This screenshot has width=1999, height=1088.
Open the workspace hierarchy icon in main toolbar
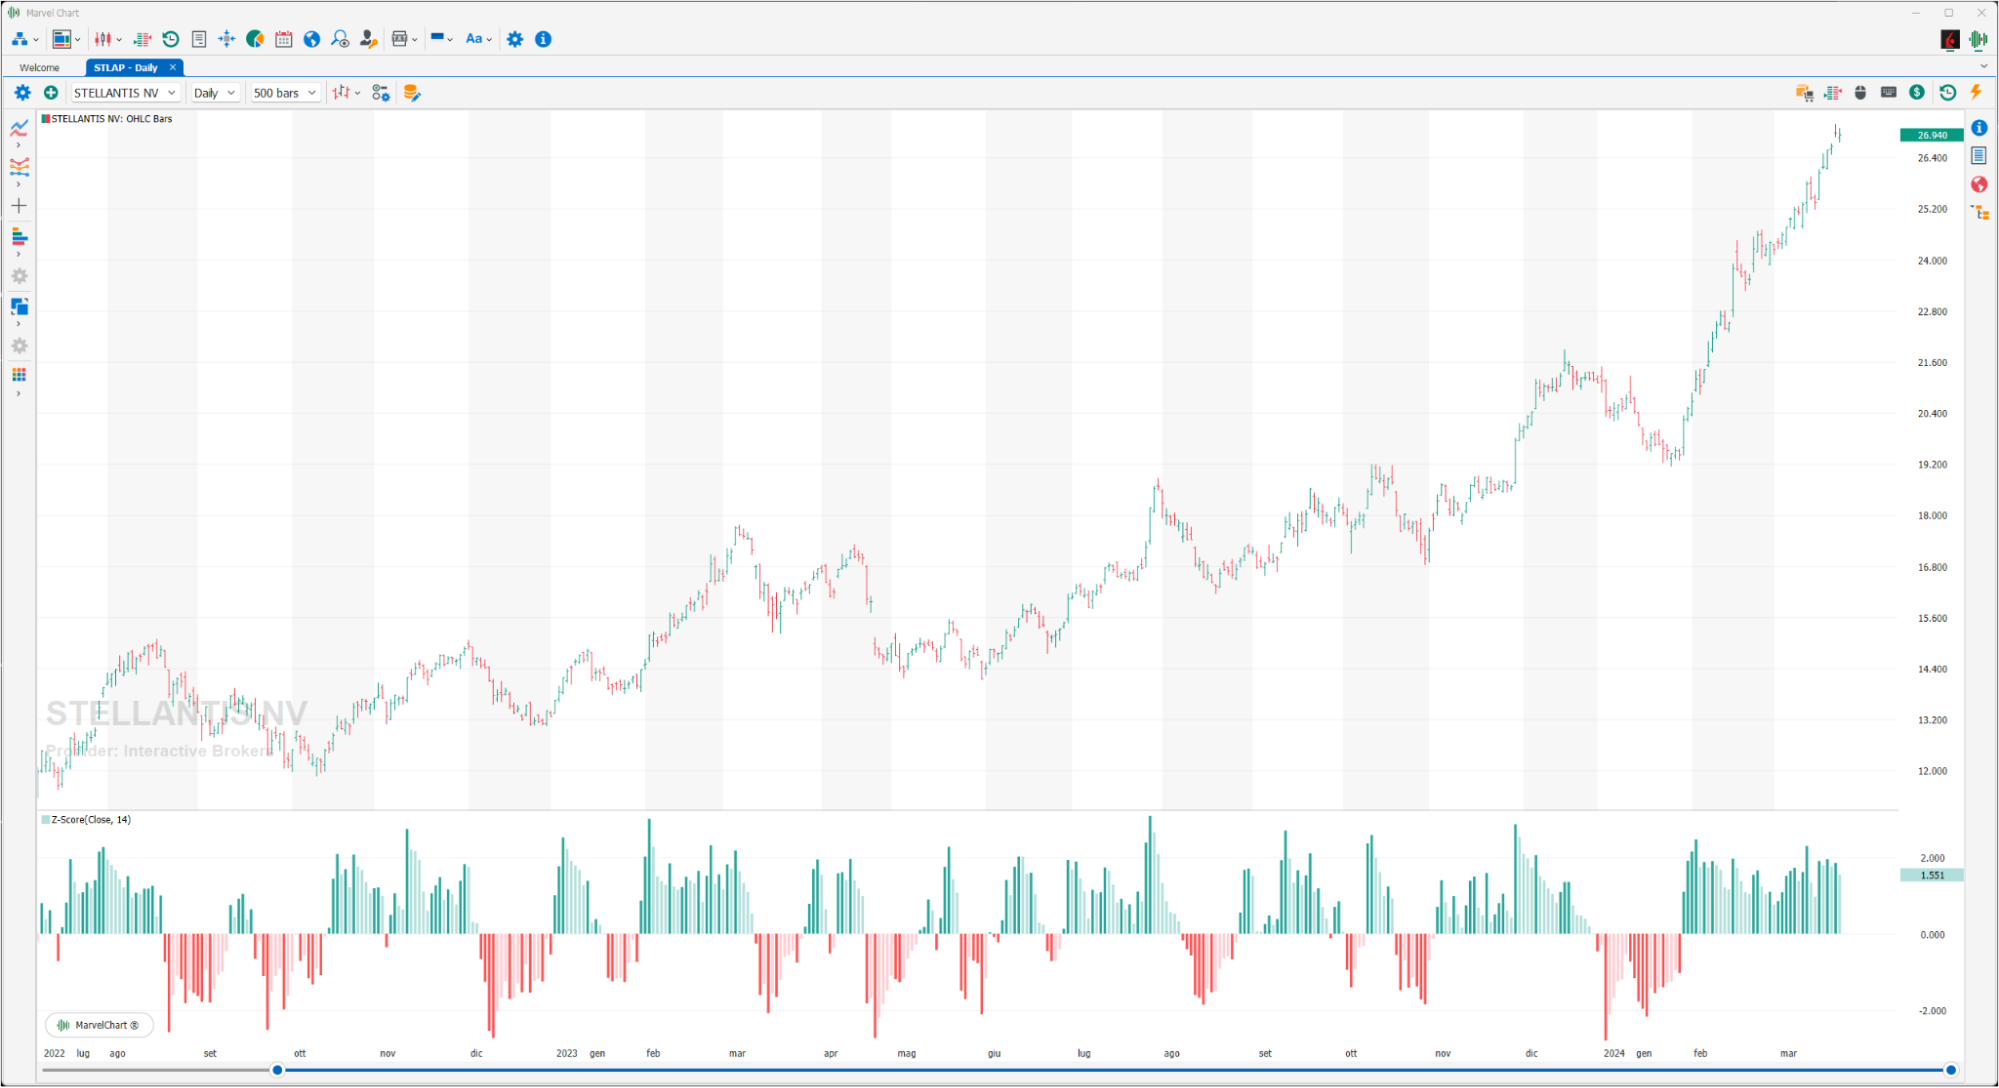(x=20, y=39)
